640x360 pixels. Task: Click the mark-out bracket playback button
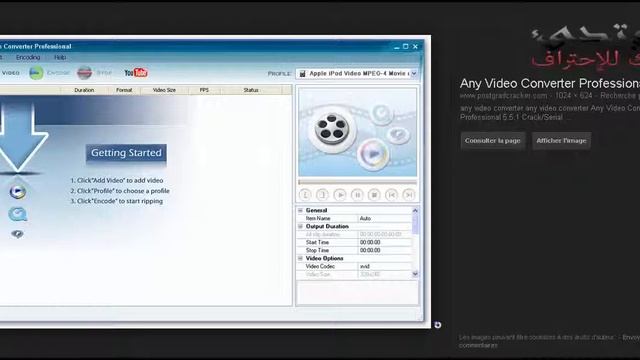pos(322,195)
